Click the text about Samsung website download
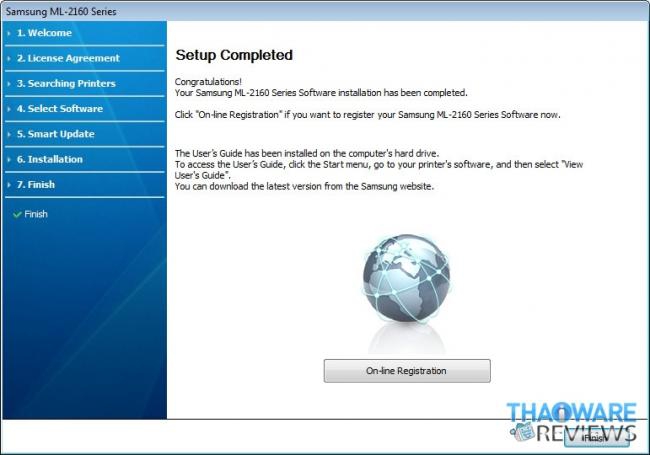The image size is (650, 455). (304, 186)
